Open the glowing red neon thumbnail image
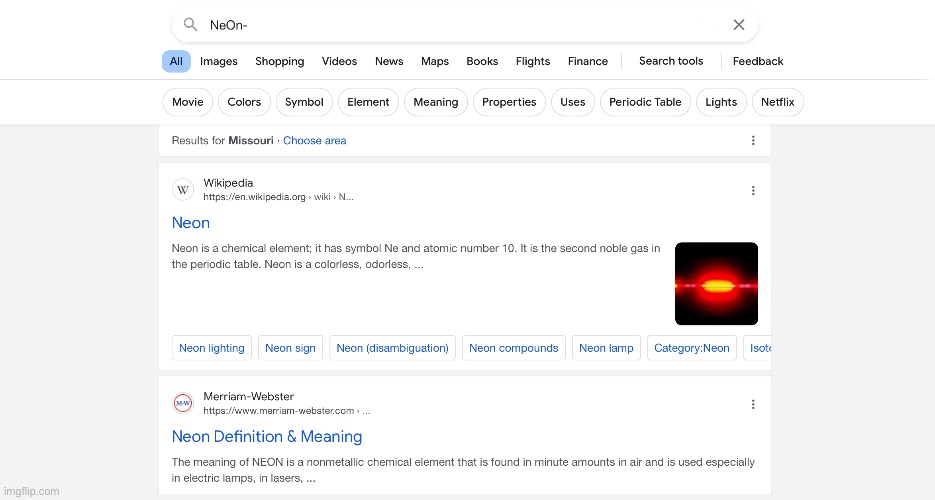 (x=716, y=284)
